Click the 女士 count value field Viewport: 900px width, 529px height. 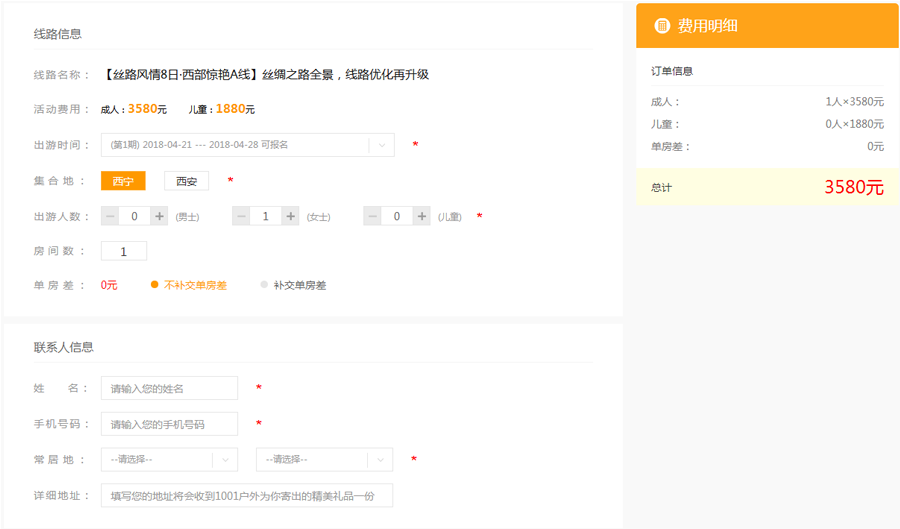click(x=266, y=216)
